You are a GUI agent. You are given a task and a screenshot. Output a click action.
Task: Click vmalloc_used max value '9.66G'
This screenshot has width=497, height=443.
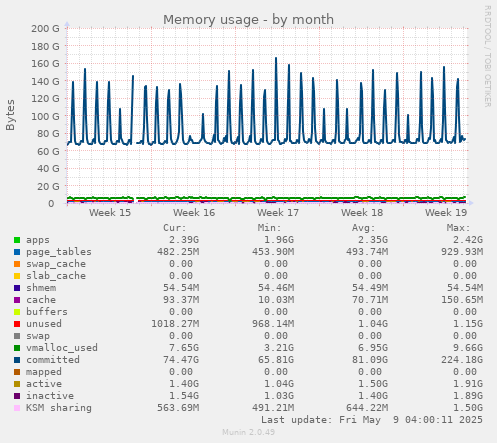468,348
